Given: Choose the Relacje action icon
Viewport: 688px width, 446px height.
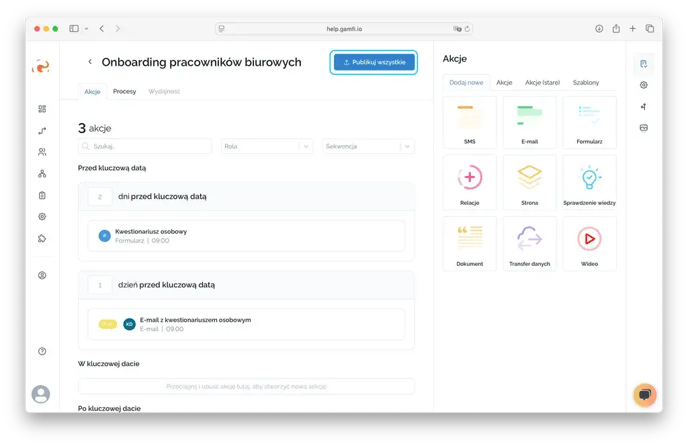Looking at the screenshot, I should (x=469, y=182).
